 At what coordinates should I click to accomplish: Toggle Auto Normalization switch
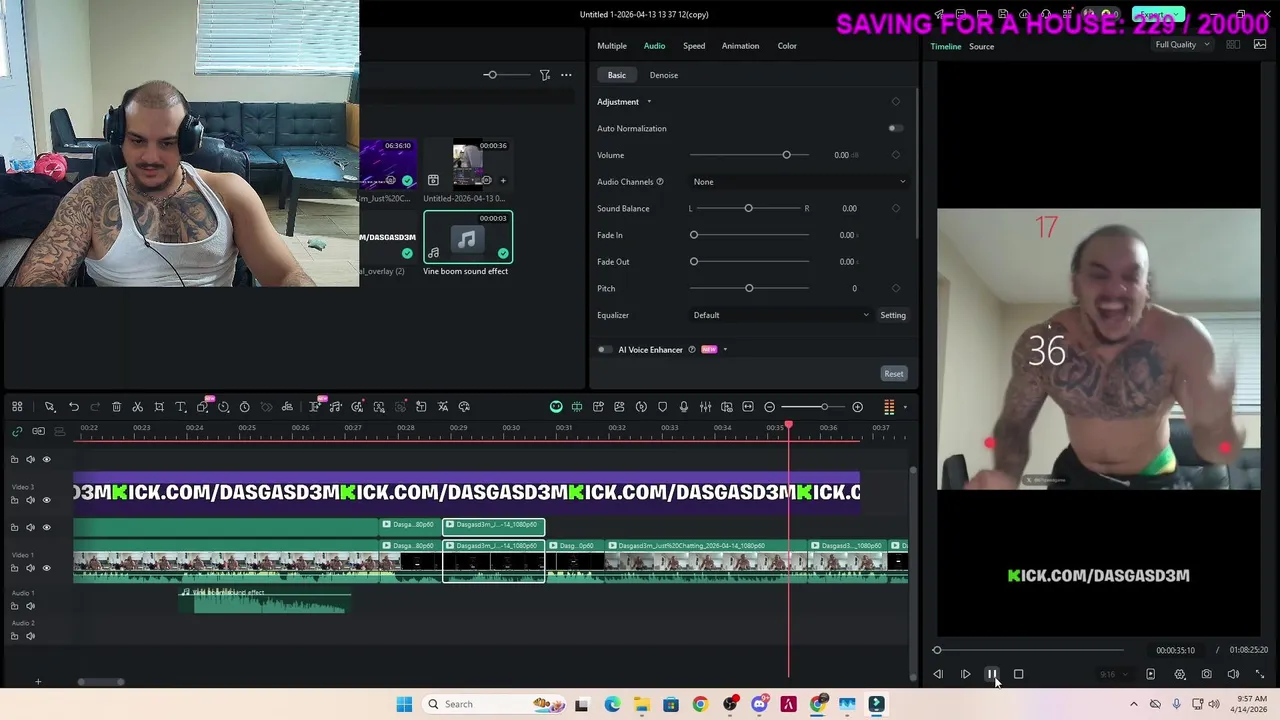(x=895, y=128)
